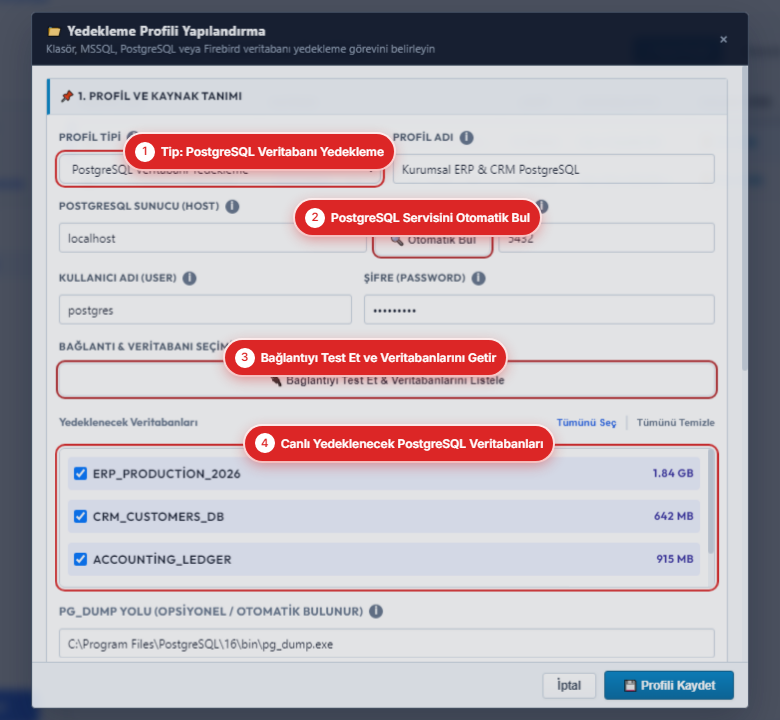Click Bağlantıyı Test Et & Veritabanlarını Listele button
The image size is (780, 720).
(387, 380)
